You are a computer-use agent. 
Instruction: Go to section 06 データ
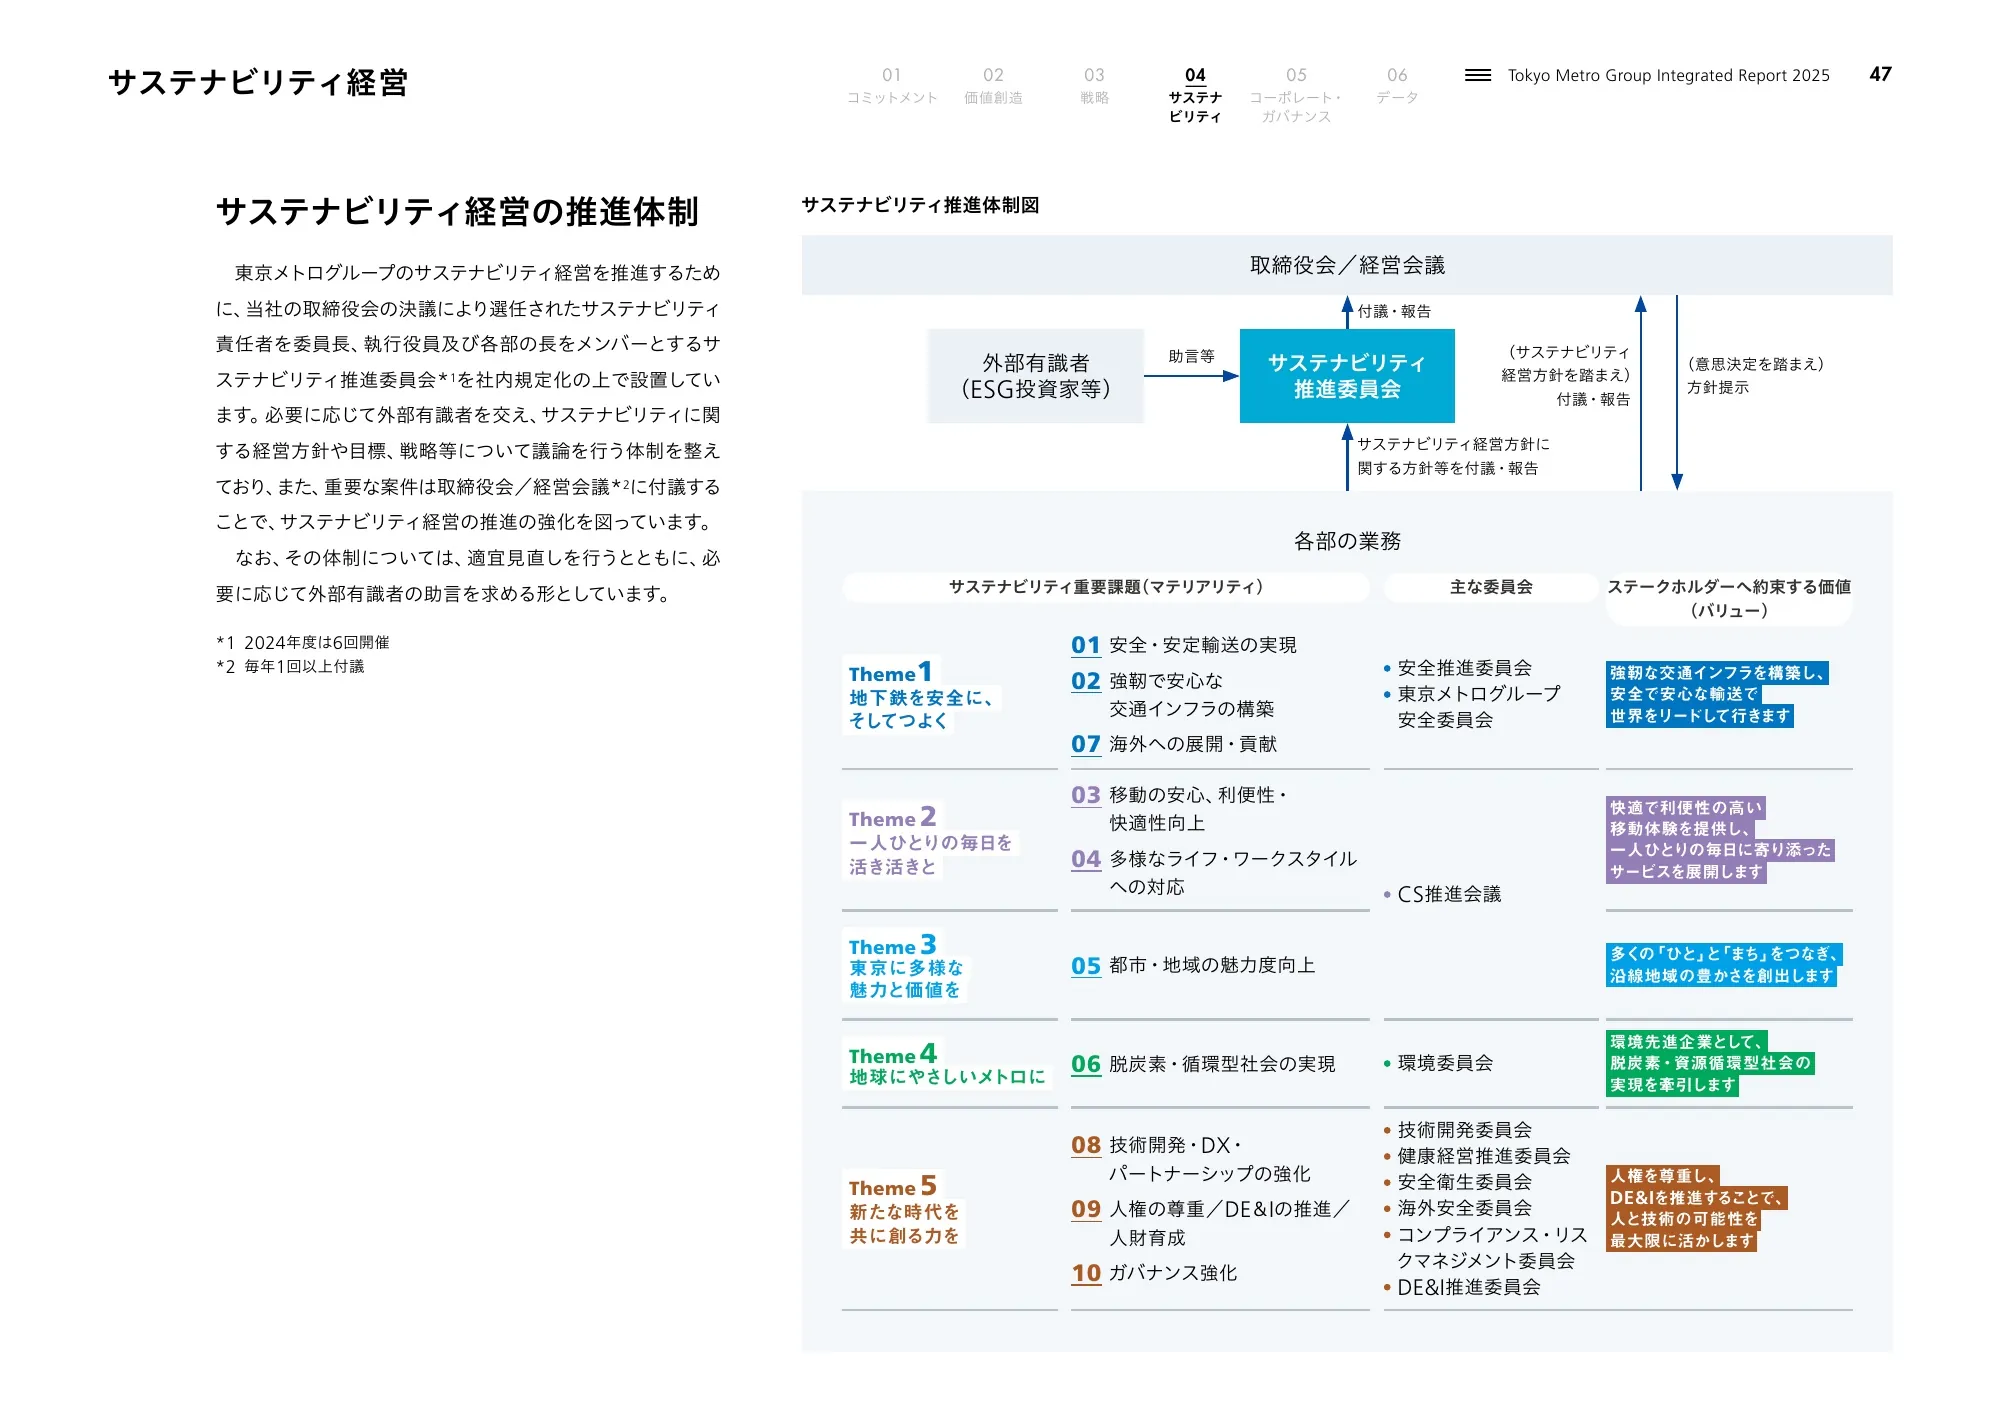pyautogui.click(x=1397, y=86)
